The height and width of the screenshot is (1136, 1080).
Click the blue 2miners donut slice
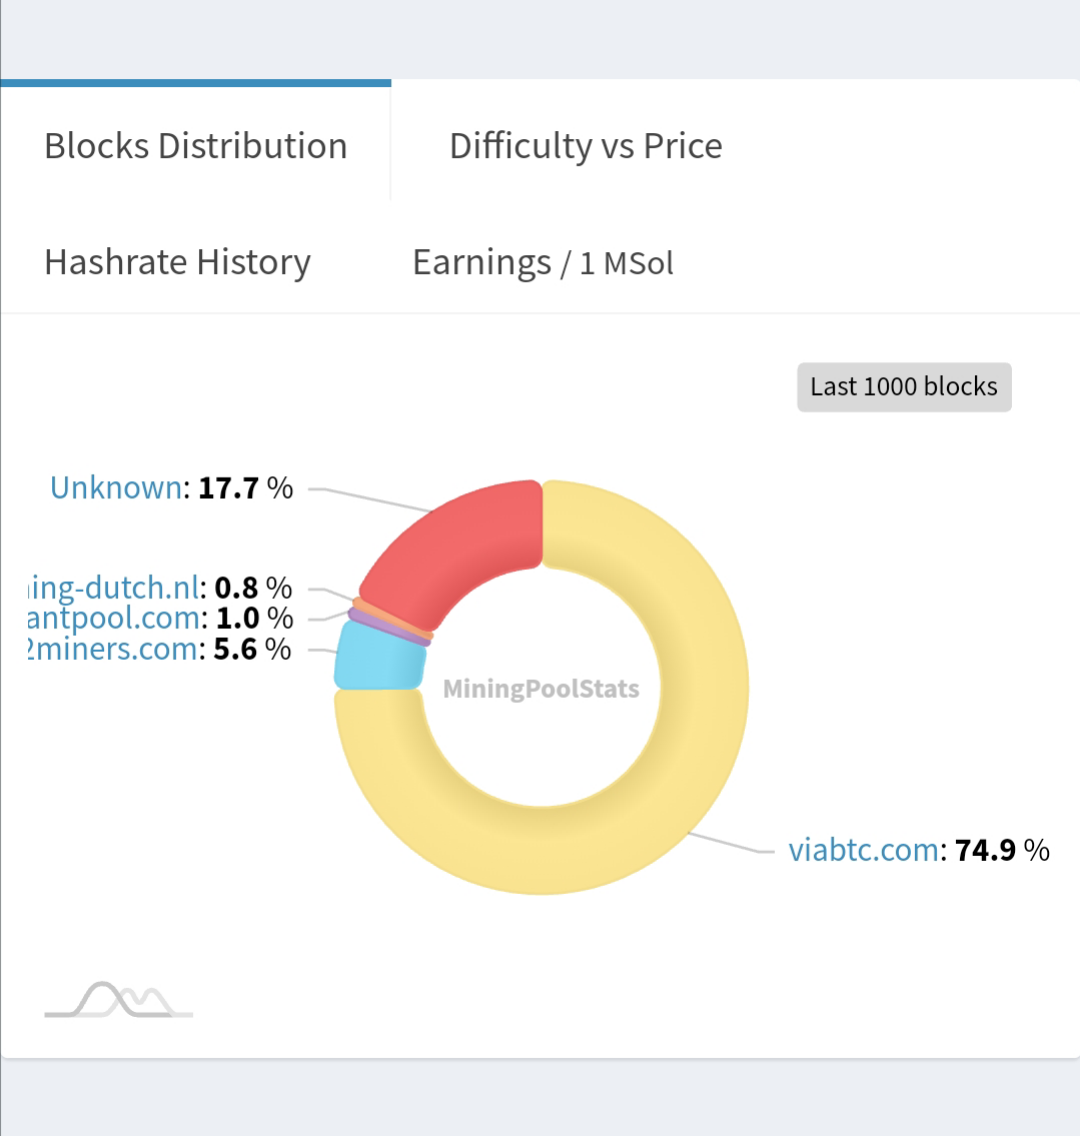tap(378, 657)
